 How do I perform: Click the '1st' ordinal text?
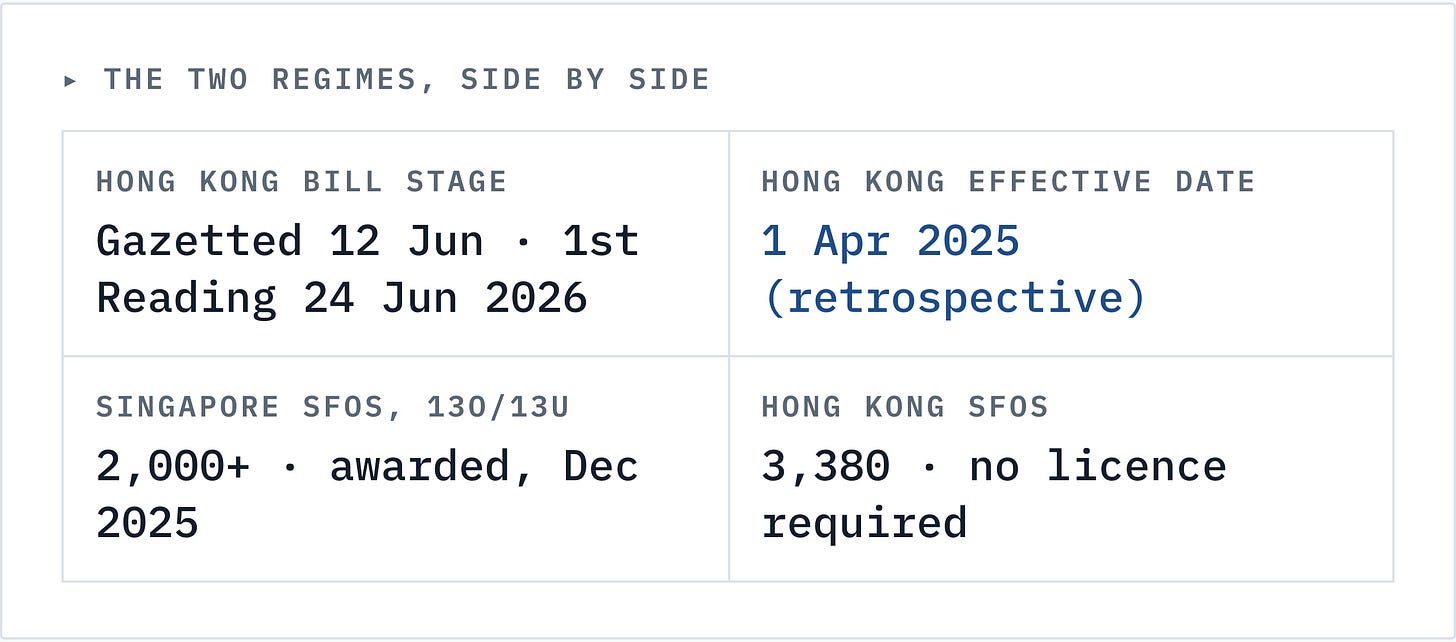point(600,241)
